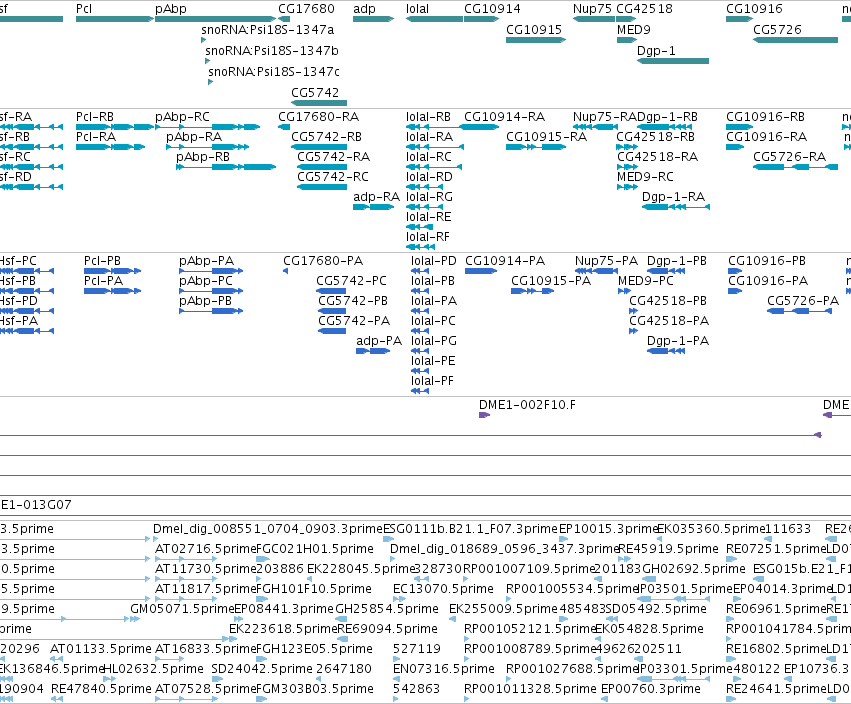Select the CG5742-RC transcript label
The height and width of the screenshot is (704, 851).
click(x=332, y=177)
